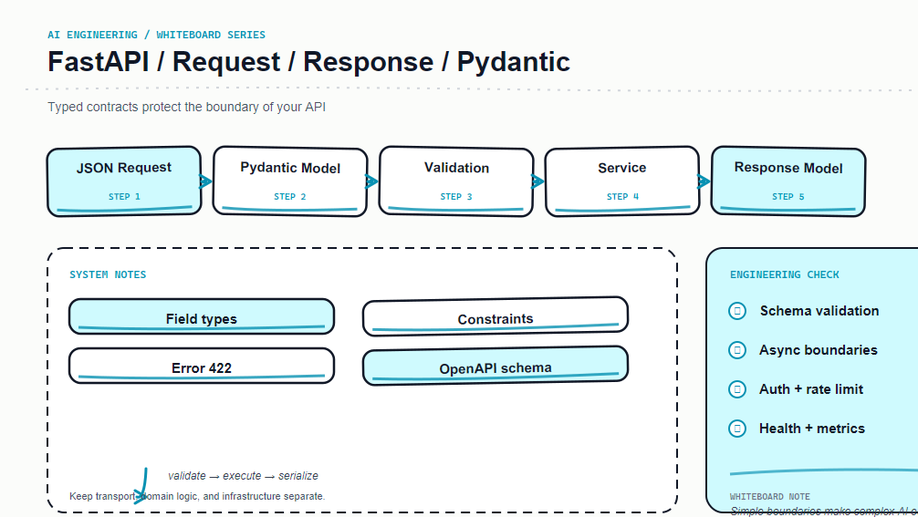This screenshot has width=918, height=517.
Task: Click the SYSTEM NOTES heading
Action: point(108,275)
